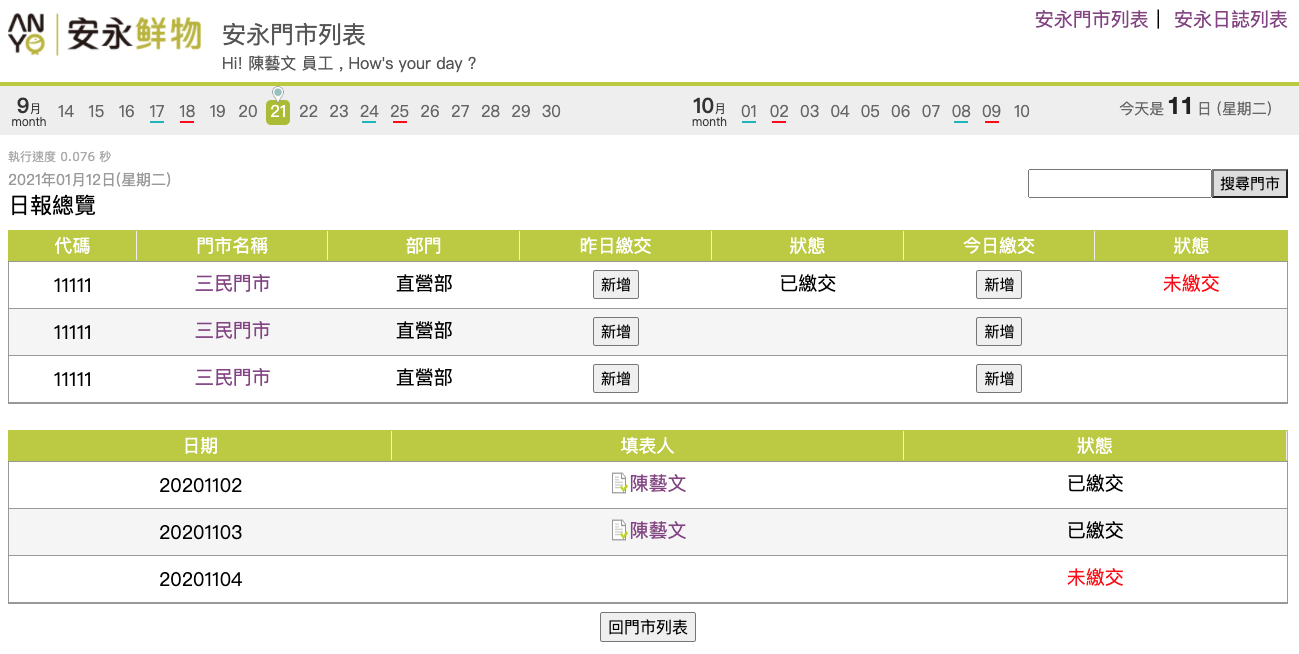The width and height of the screenshot is (1299, 654).
Task: Click the pin marker above date 21
Action: pyautogui.click(x=278, y=92)
